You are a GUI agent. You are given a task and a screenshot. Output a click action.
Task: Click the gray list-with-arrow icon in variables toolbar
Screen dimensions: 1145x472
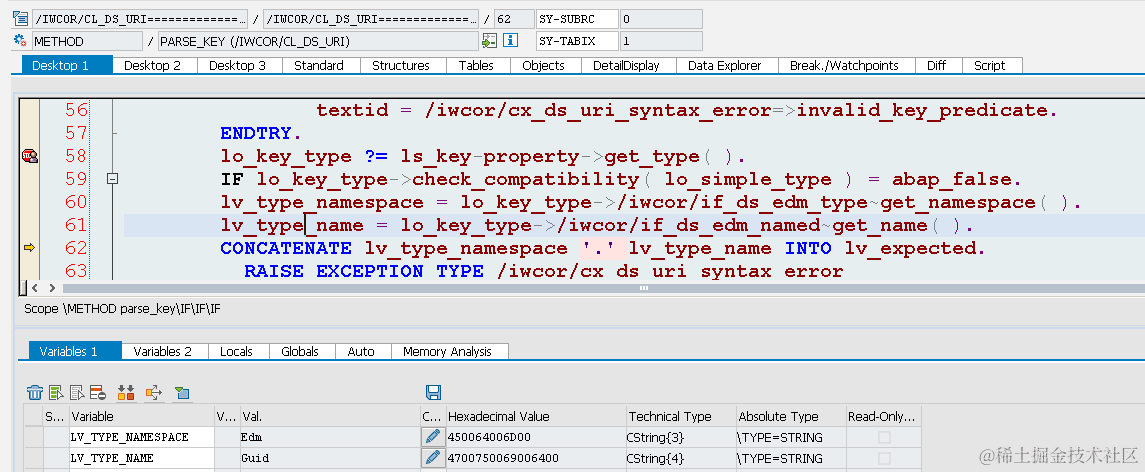click(77, 393)
